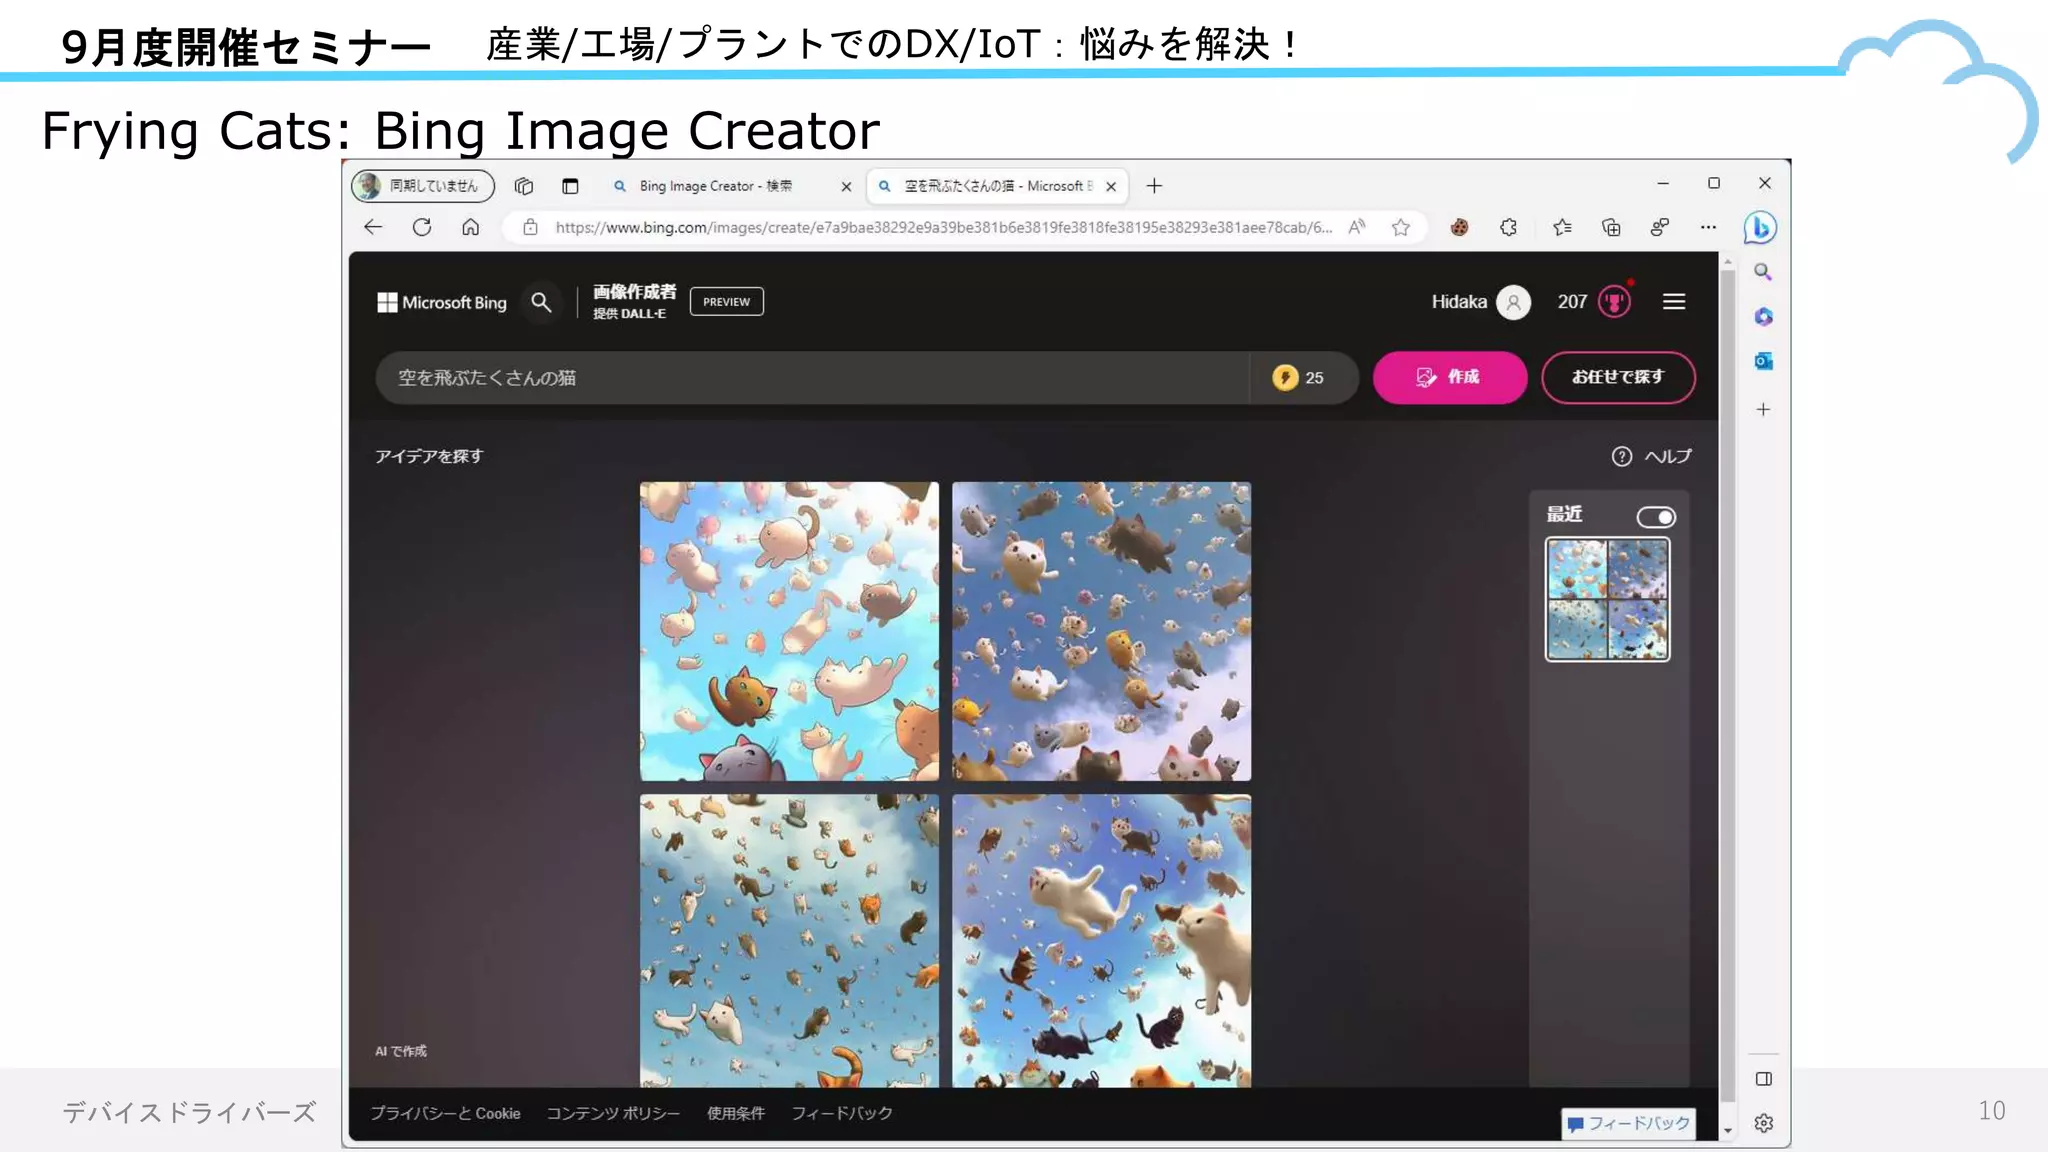Close the 空を飛ぶたくさんの猫 tab
The image size is (2048, 1152).
click(x=1111, y=186)
